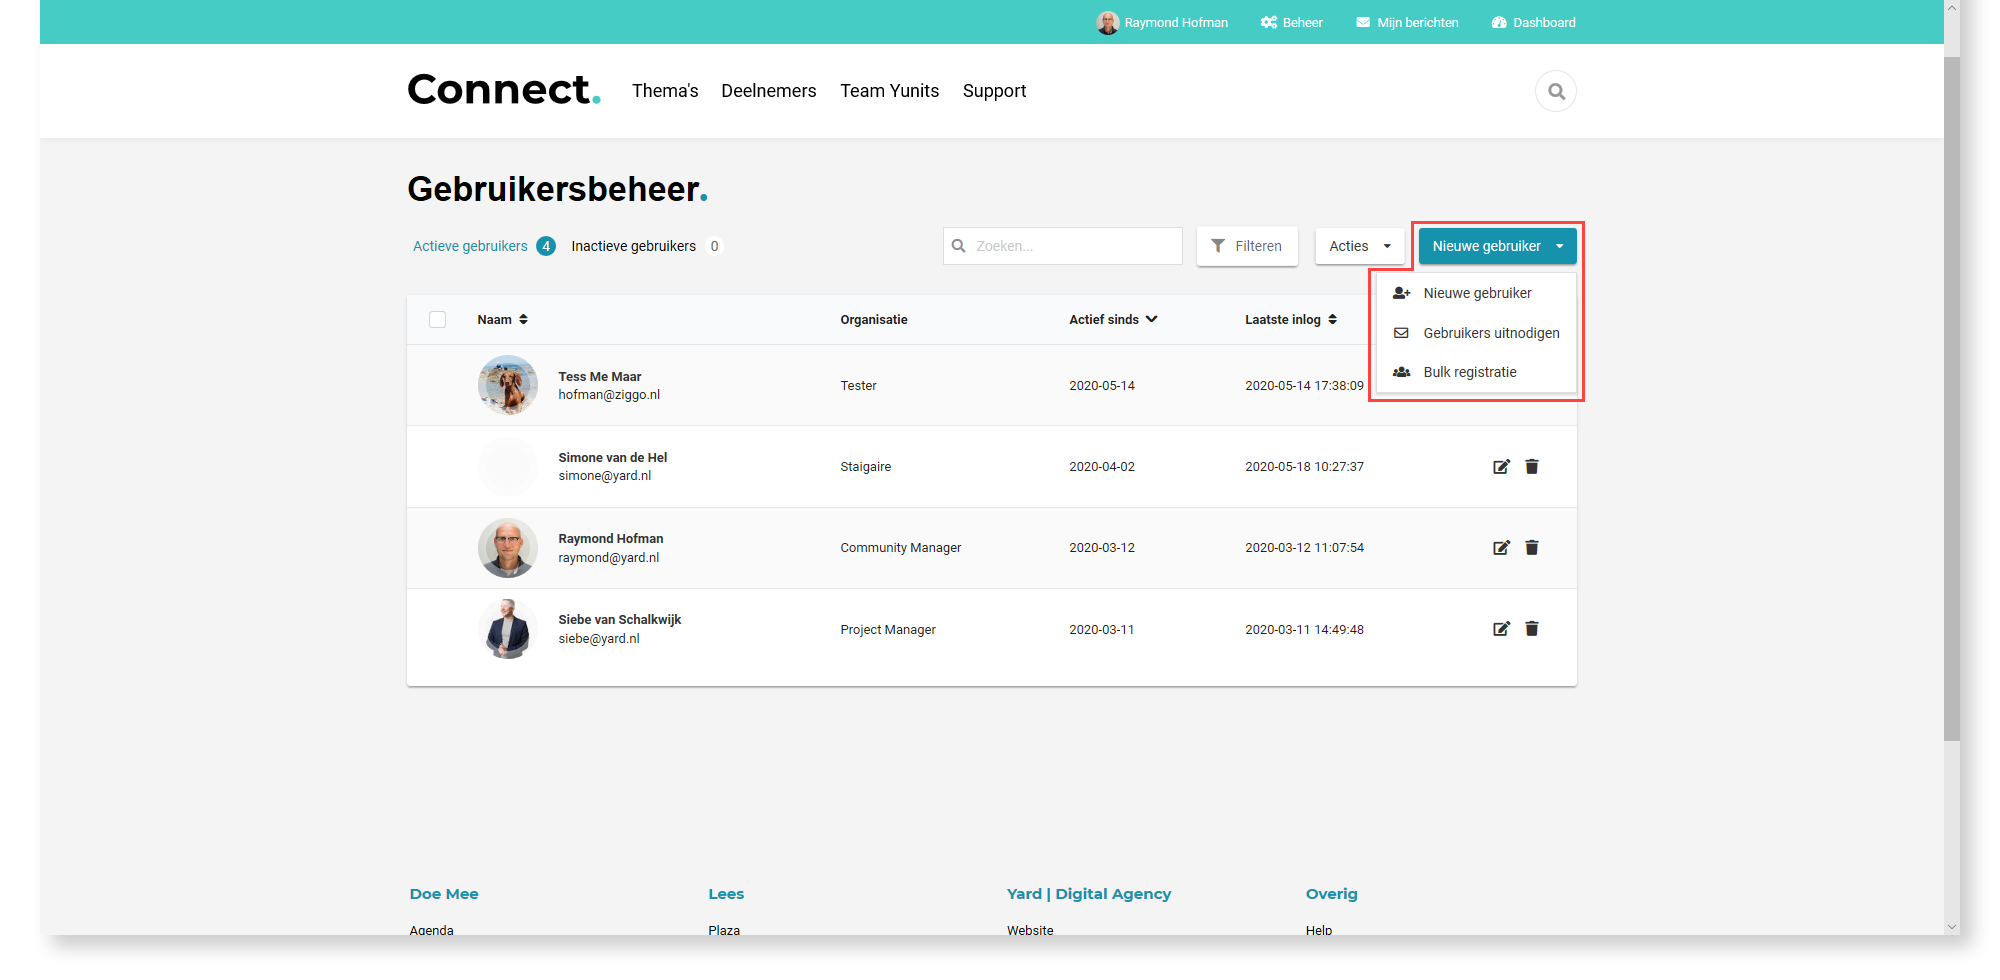Choose Bulk registratie menu entry
The height and width of the screenshot is (980, 2000).
pyautogui.click(x=1476, y=372)
